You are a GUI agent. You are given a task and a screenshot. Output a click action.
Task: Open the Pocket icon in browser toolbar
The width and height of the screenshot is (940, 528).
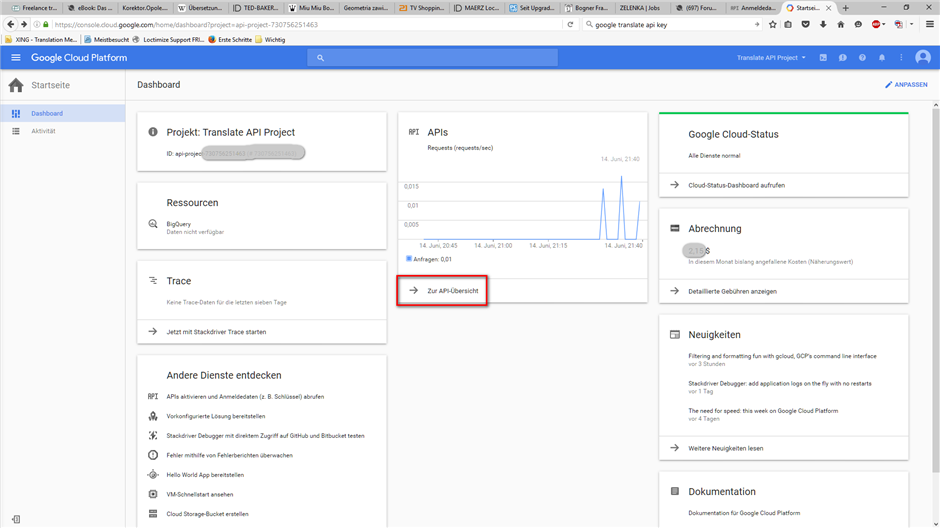coord(806,25)
